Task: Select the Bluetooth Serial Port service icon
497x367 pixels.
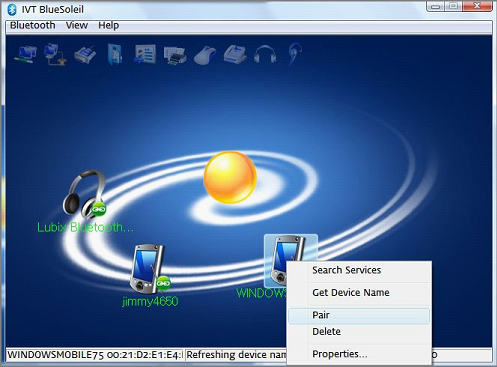Action: point(85,55)
